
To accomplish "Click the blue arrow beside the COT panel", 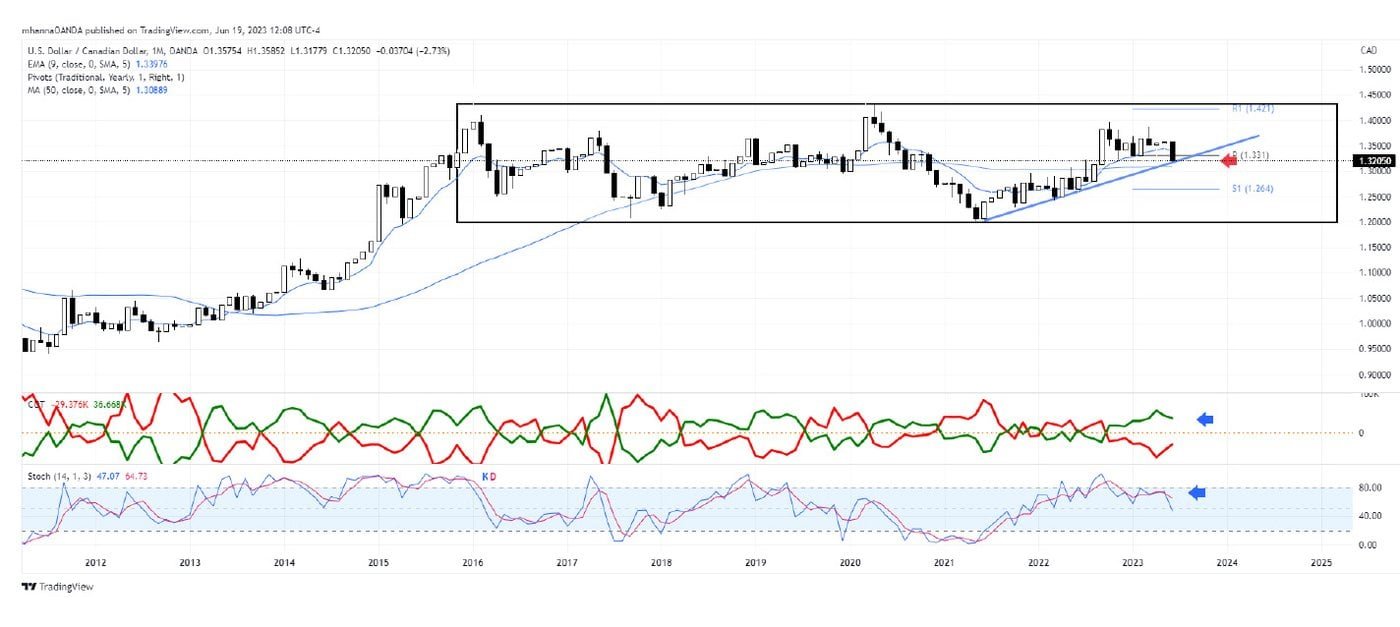I will 1205,420.
